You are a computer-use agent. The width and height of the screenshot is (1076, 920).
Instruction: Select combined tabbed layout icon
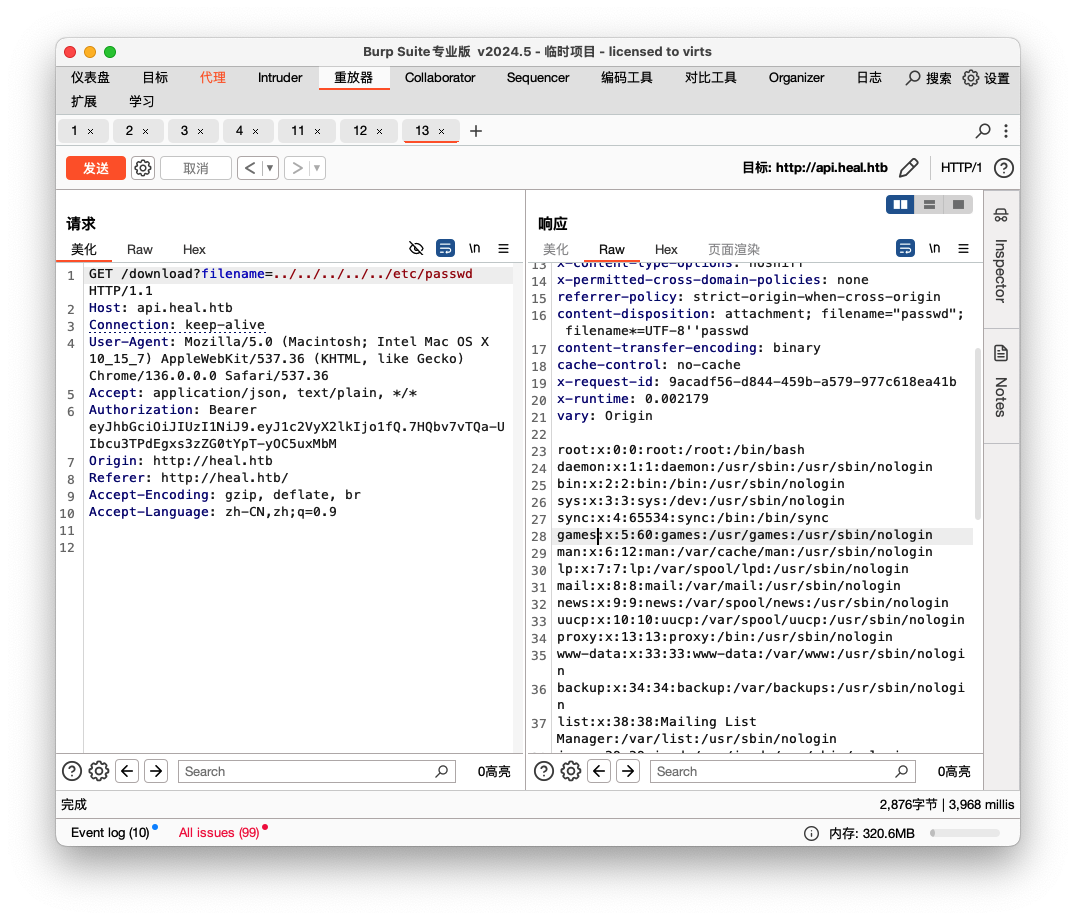coord(959,204)
